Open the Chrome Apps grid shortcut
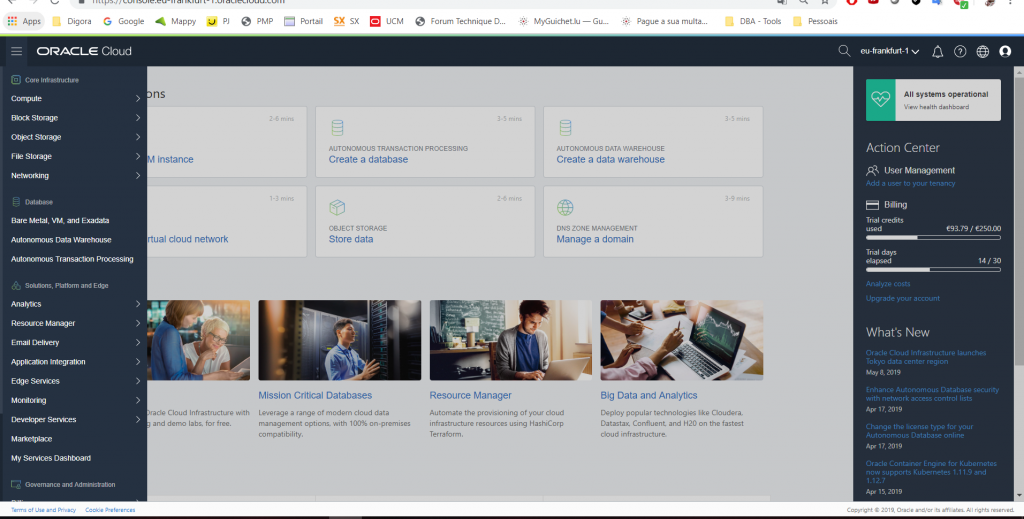The width and height of the screenshot is (1024, 519). pos(24,21)
